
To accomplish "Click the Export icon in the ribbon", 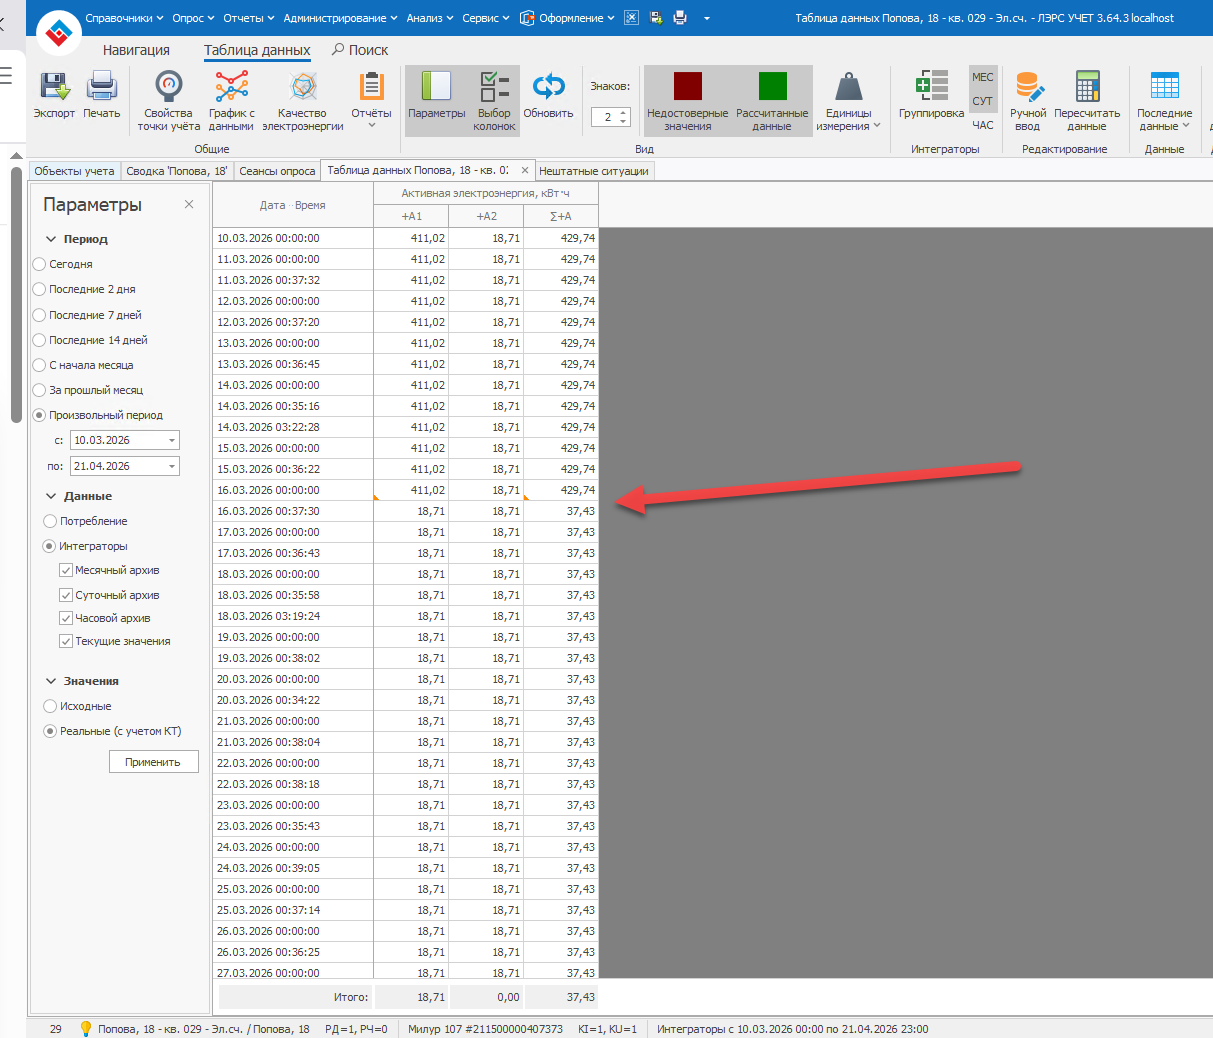I will click(x=54, y=90).
